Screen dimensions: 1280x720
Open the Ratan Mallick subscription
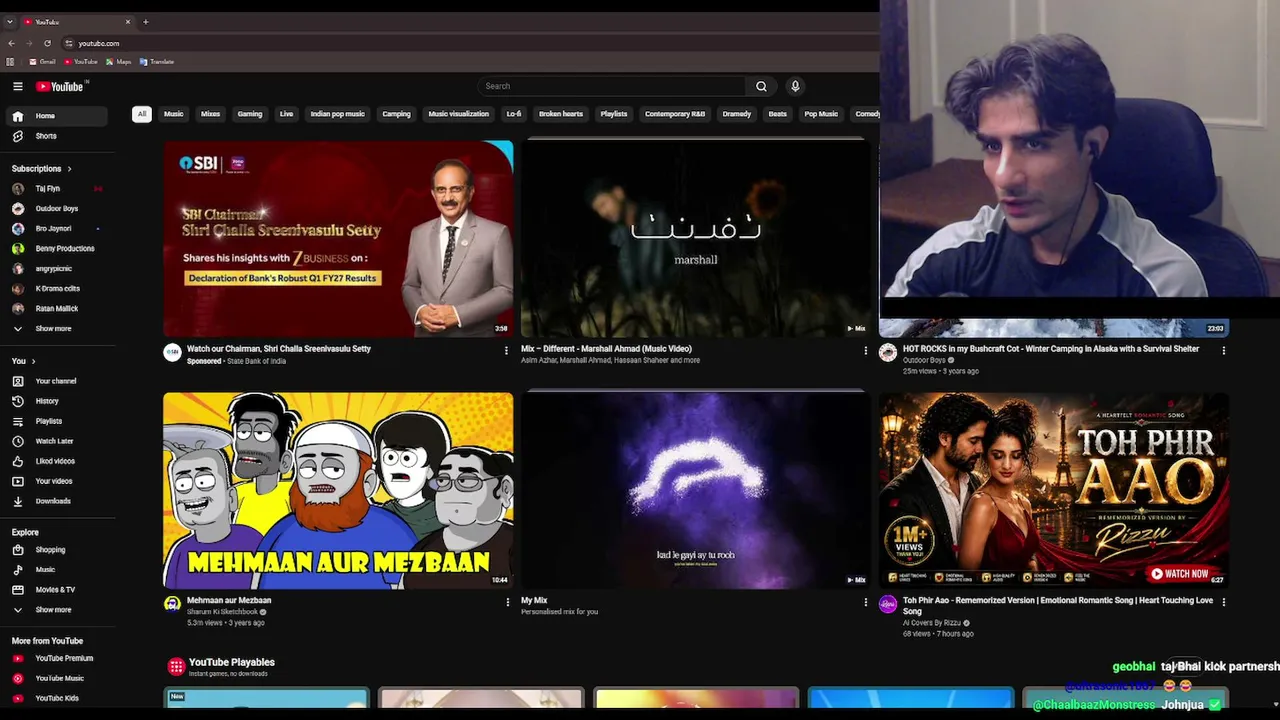coord(56,309)
